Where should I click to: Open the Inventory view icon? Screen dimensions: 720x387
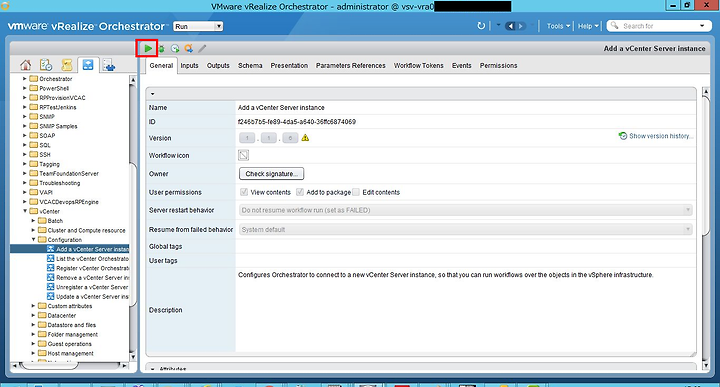pyautogui.click(x=109, y=65)
